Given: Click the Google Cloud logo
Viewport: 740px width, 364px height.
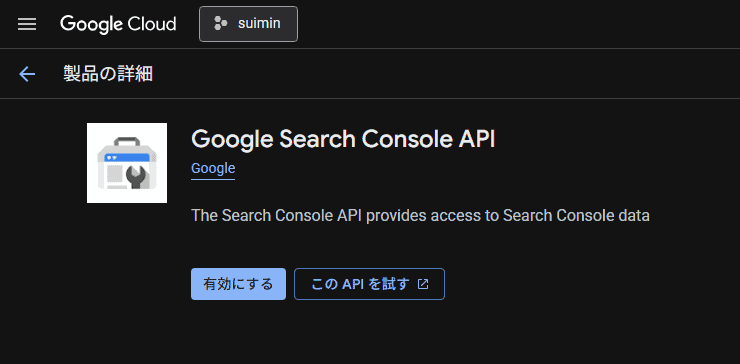Looking at the screenshot, I should (x=118, y=24).
